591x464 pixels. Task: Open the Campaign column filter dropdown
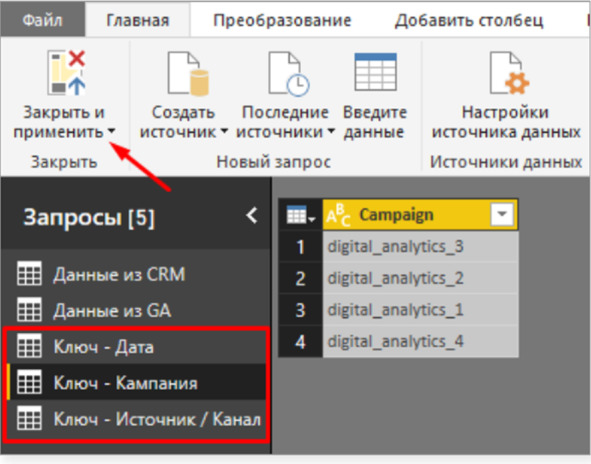(502, 215)
